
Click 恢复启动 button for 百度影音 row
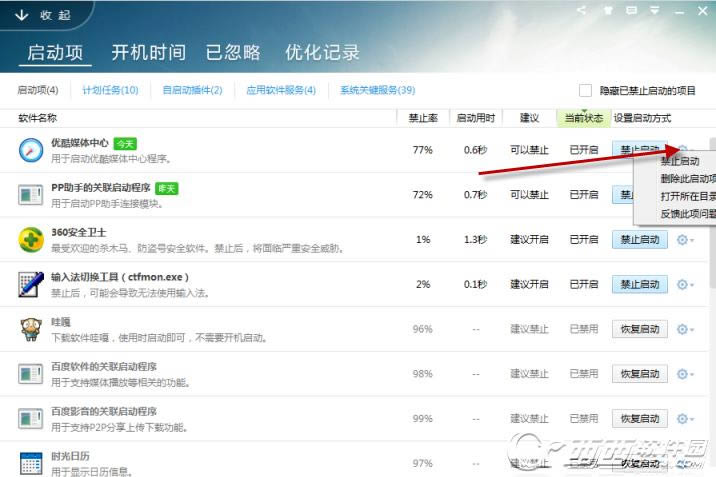point(640,418)
